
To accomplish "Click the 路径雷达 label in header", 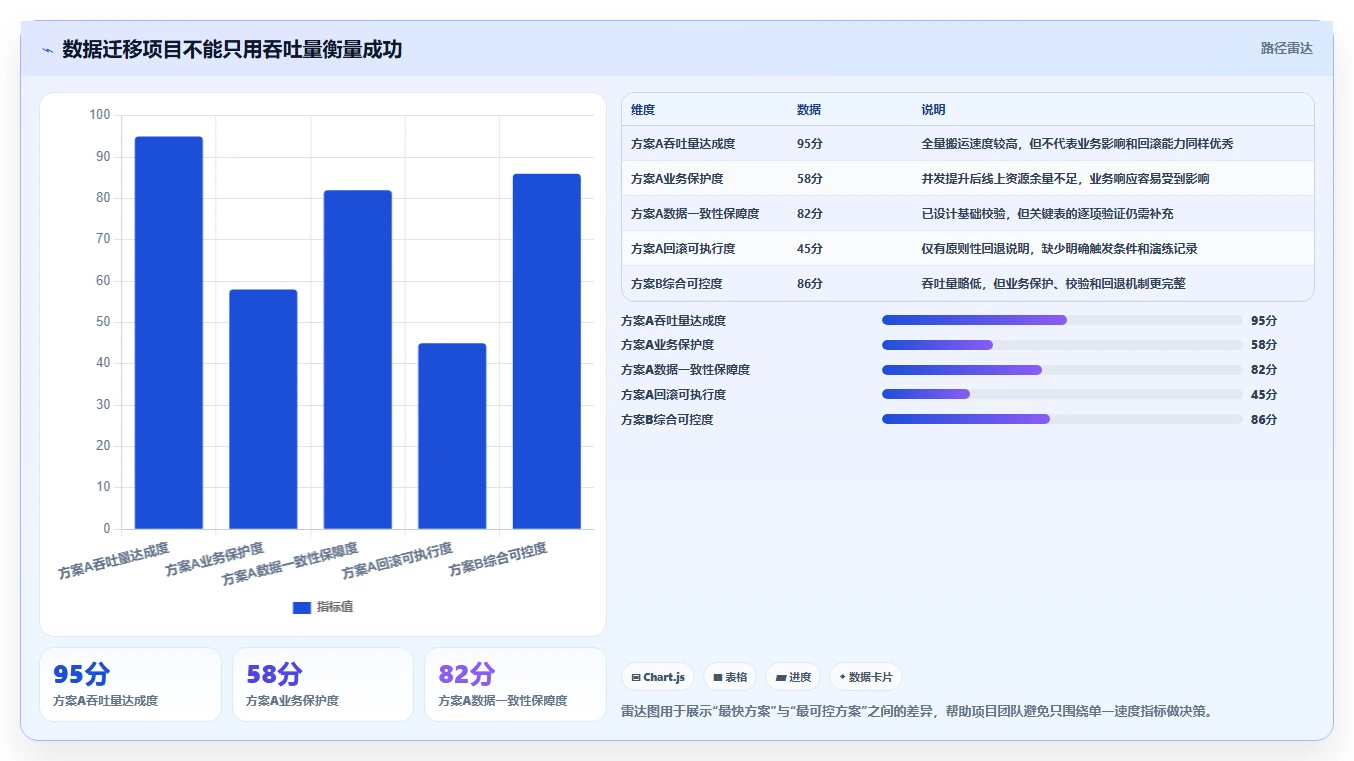I will 1286,48.
